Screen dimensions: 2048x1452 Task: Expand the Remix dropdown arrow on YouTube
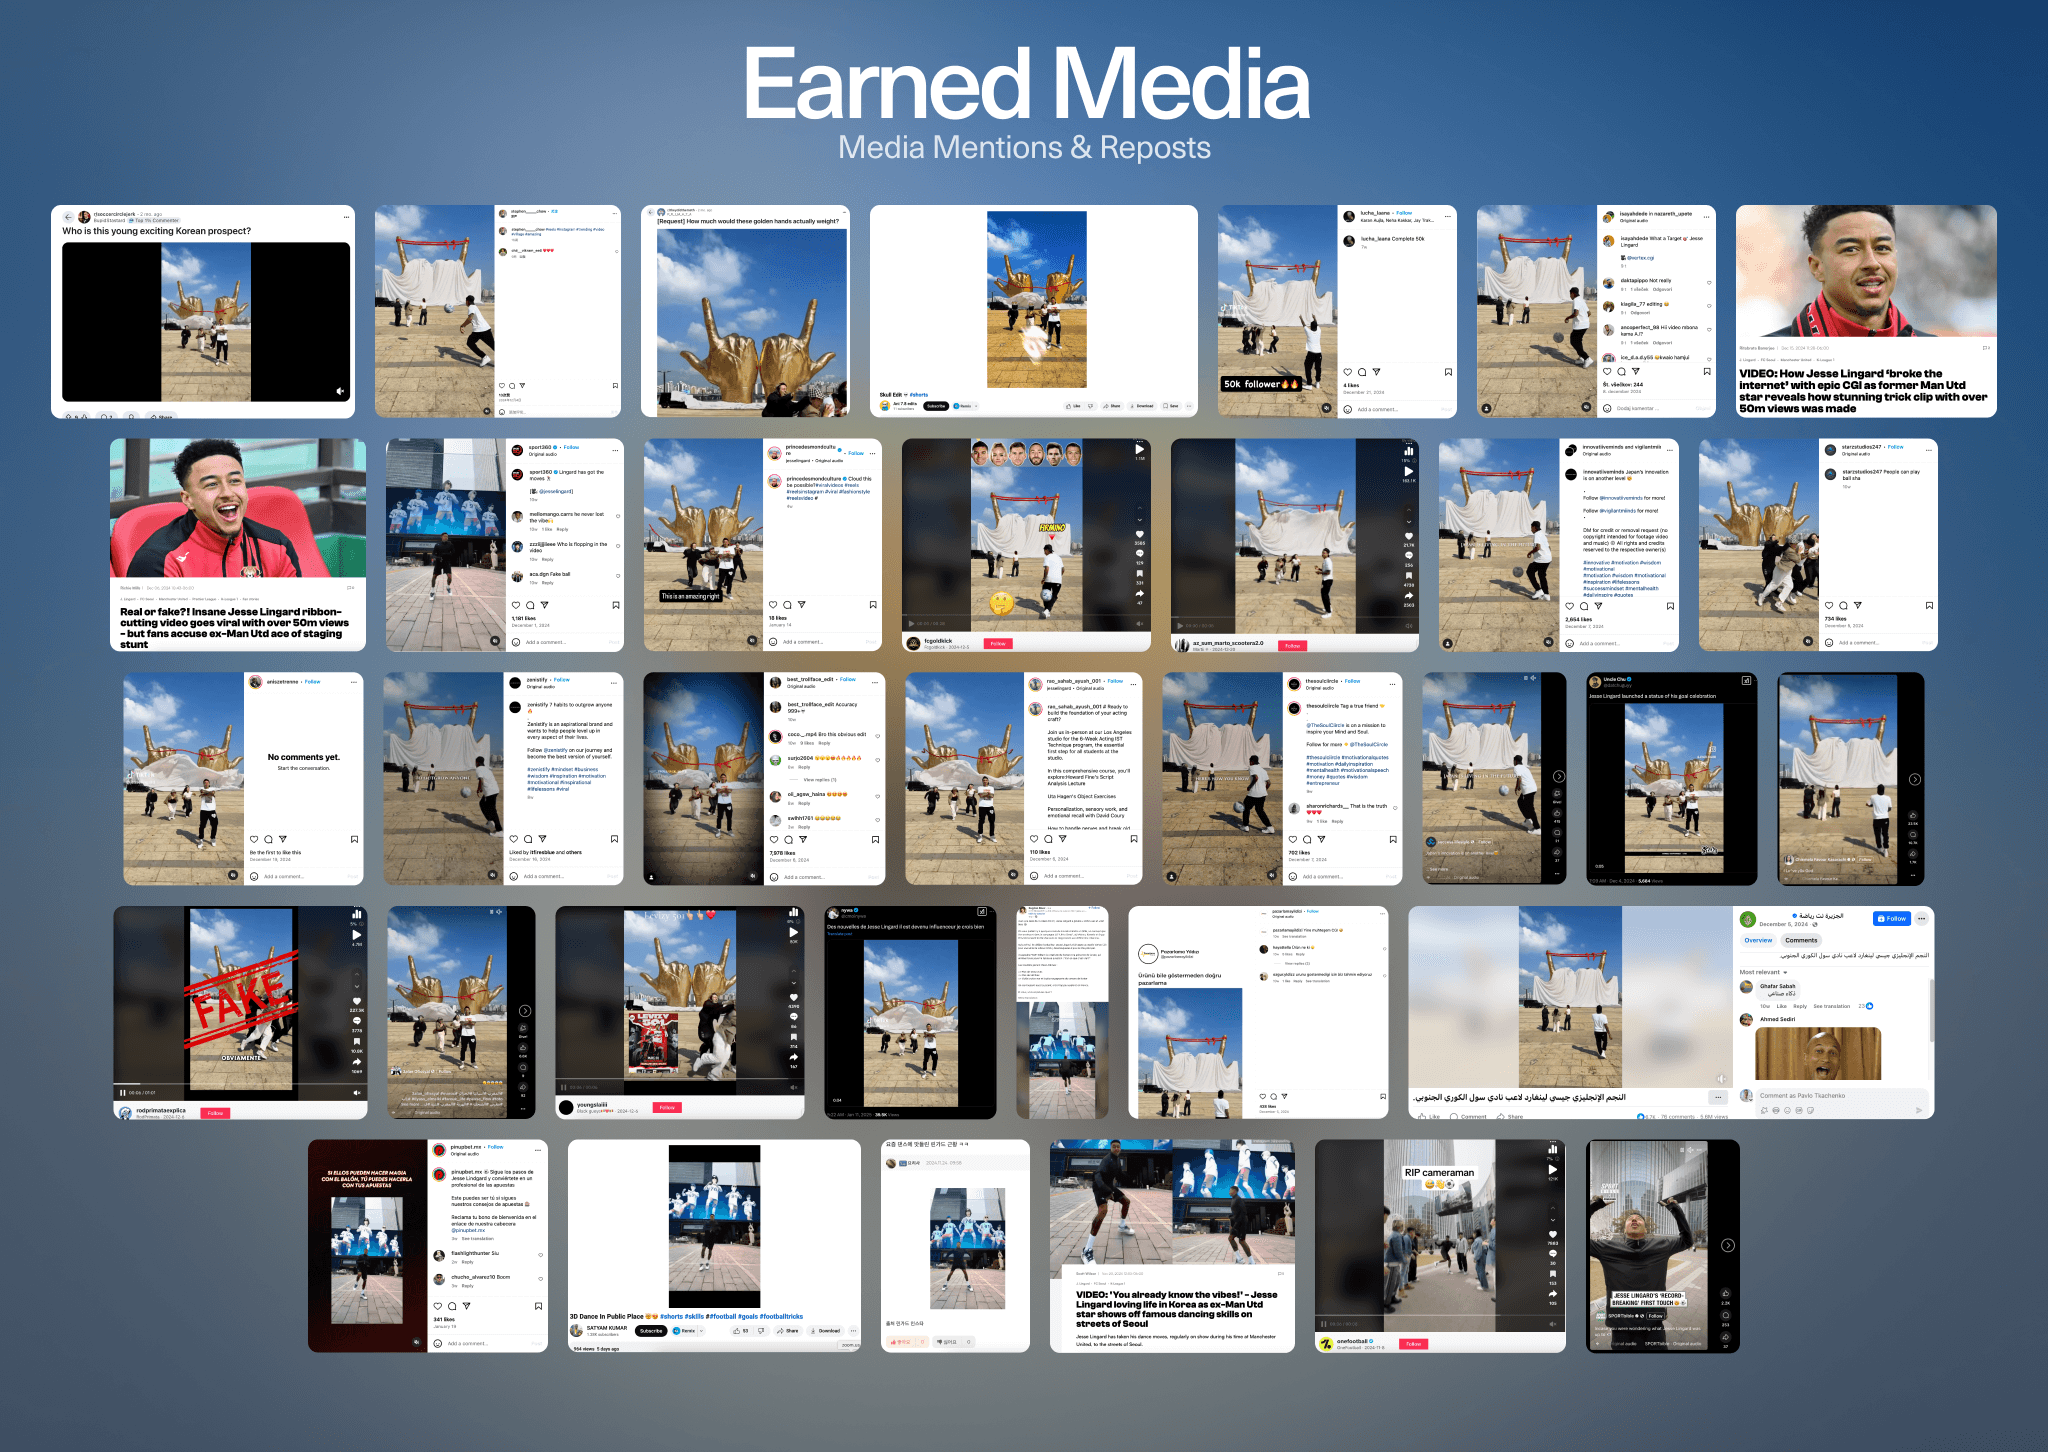coord(702,1331)
